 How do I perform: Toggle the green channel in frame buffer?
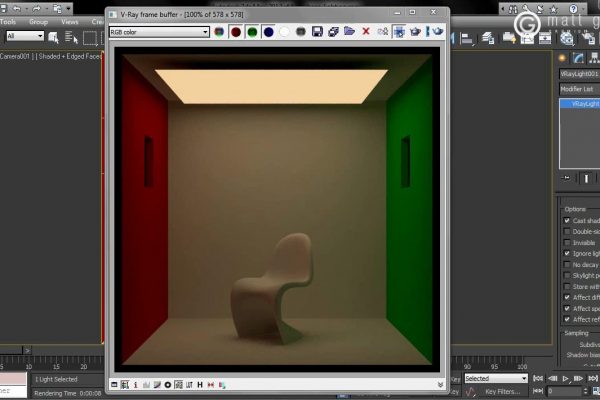pos(252,32)
